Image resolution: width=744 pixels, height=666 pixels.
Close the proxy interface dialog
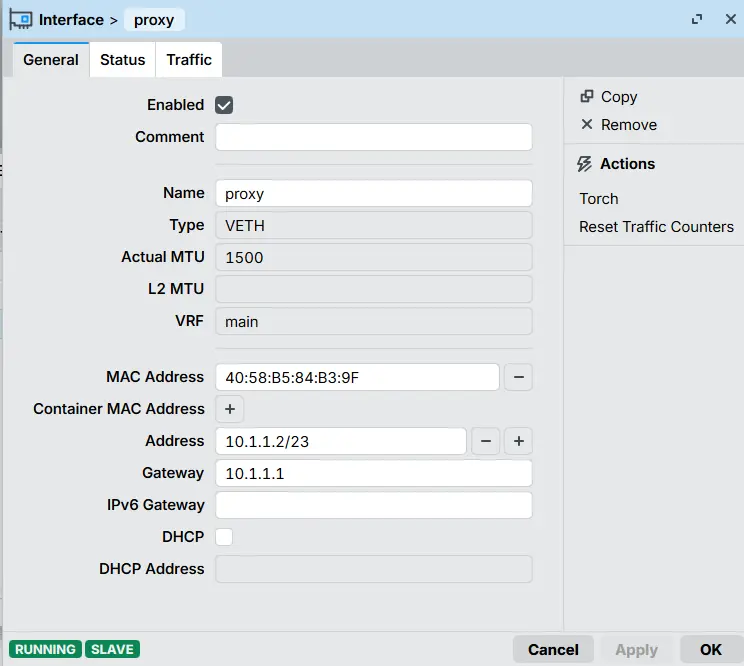point(731,19)
